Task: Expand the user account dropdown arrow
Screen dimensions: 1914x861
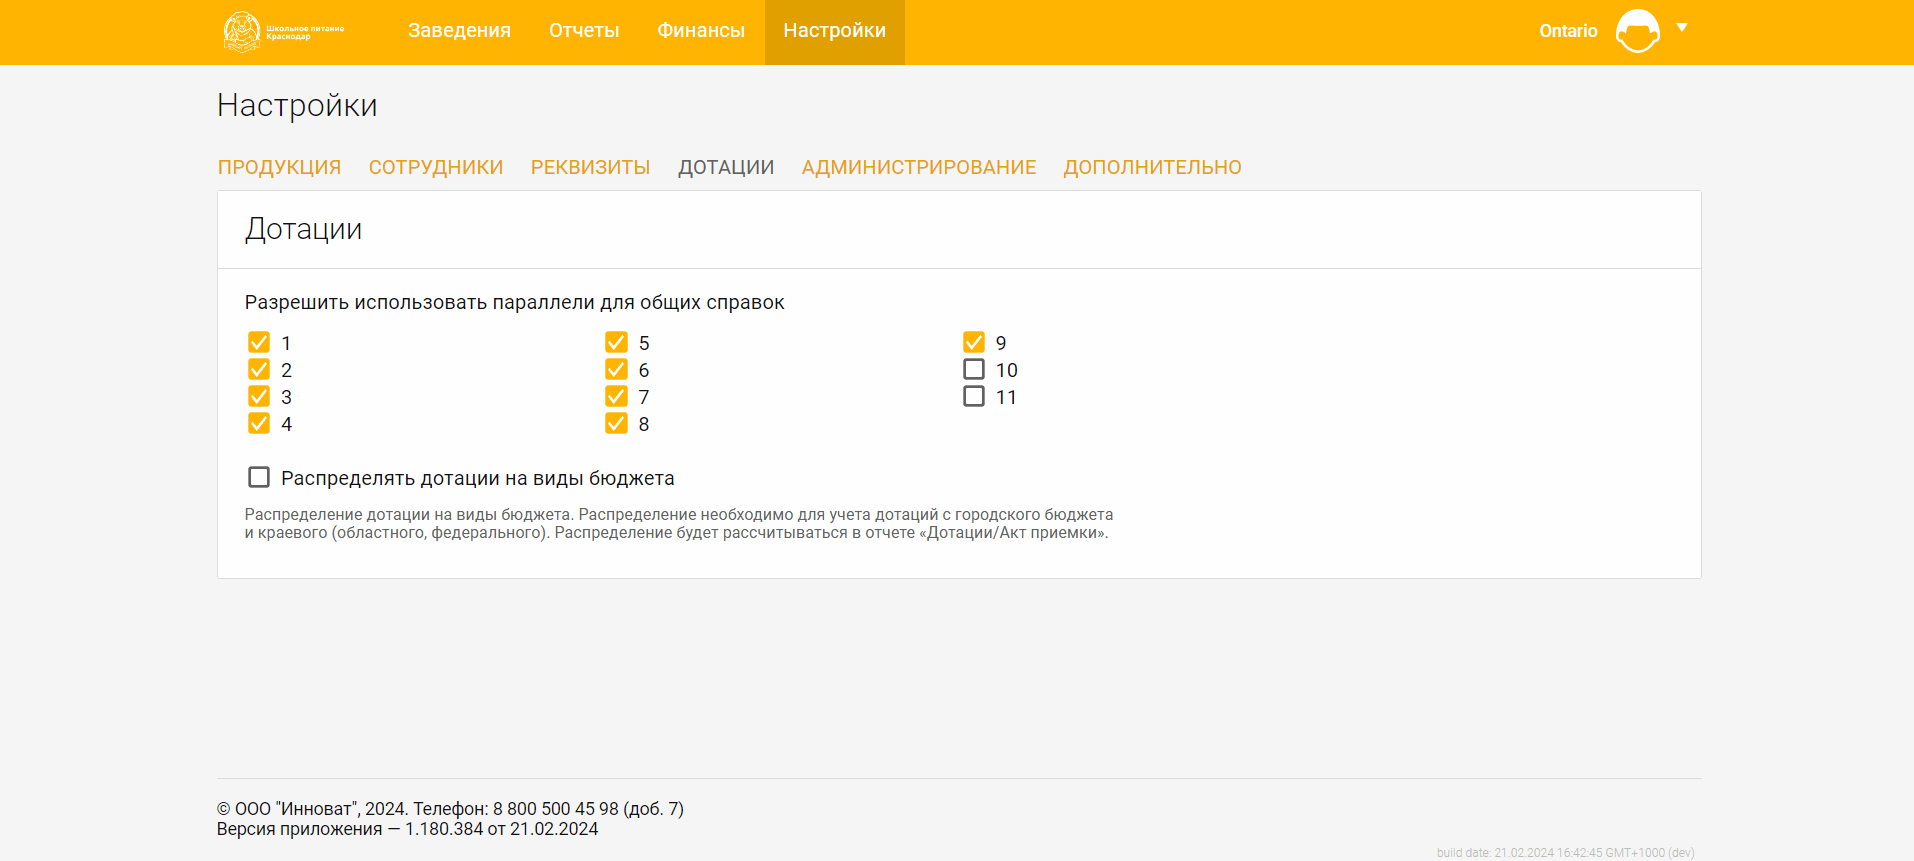Action: [x=1682, y=28]
